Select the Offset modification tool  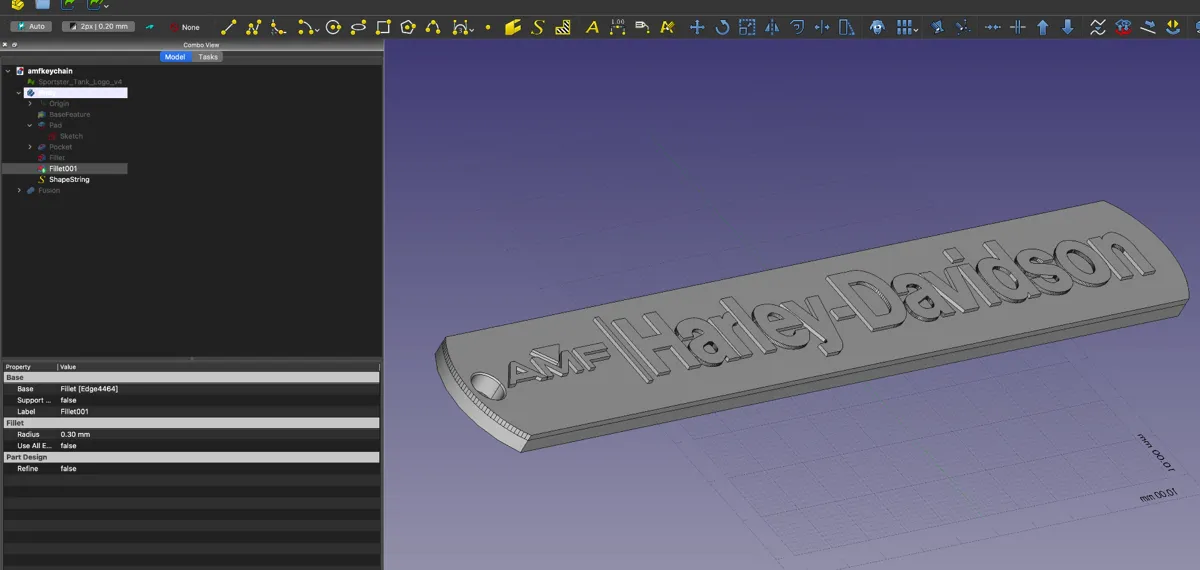tap(797, 28)
